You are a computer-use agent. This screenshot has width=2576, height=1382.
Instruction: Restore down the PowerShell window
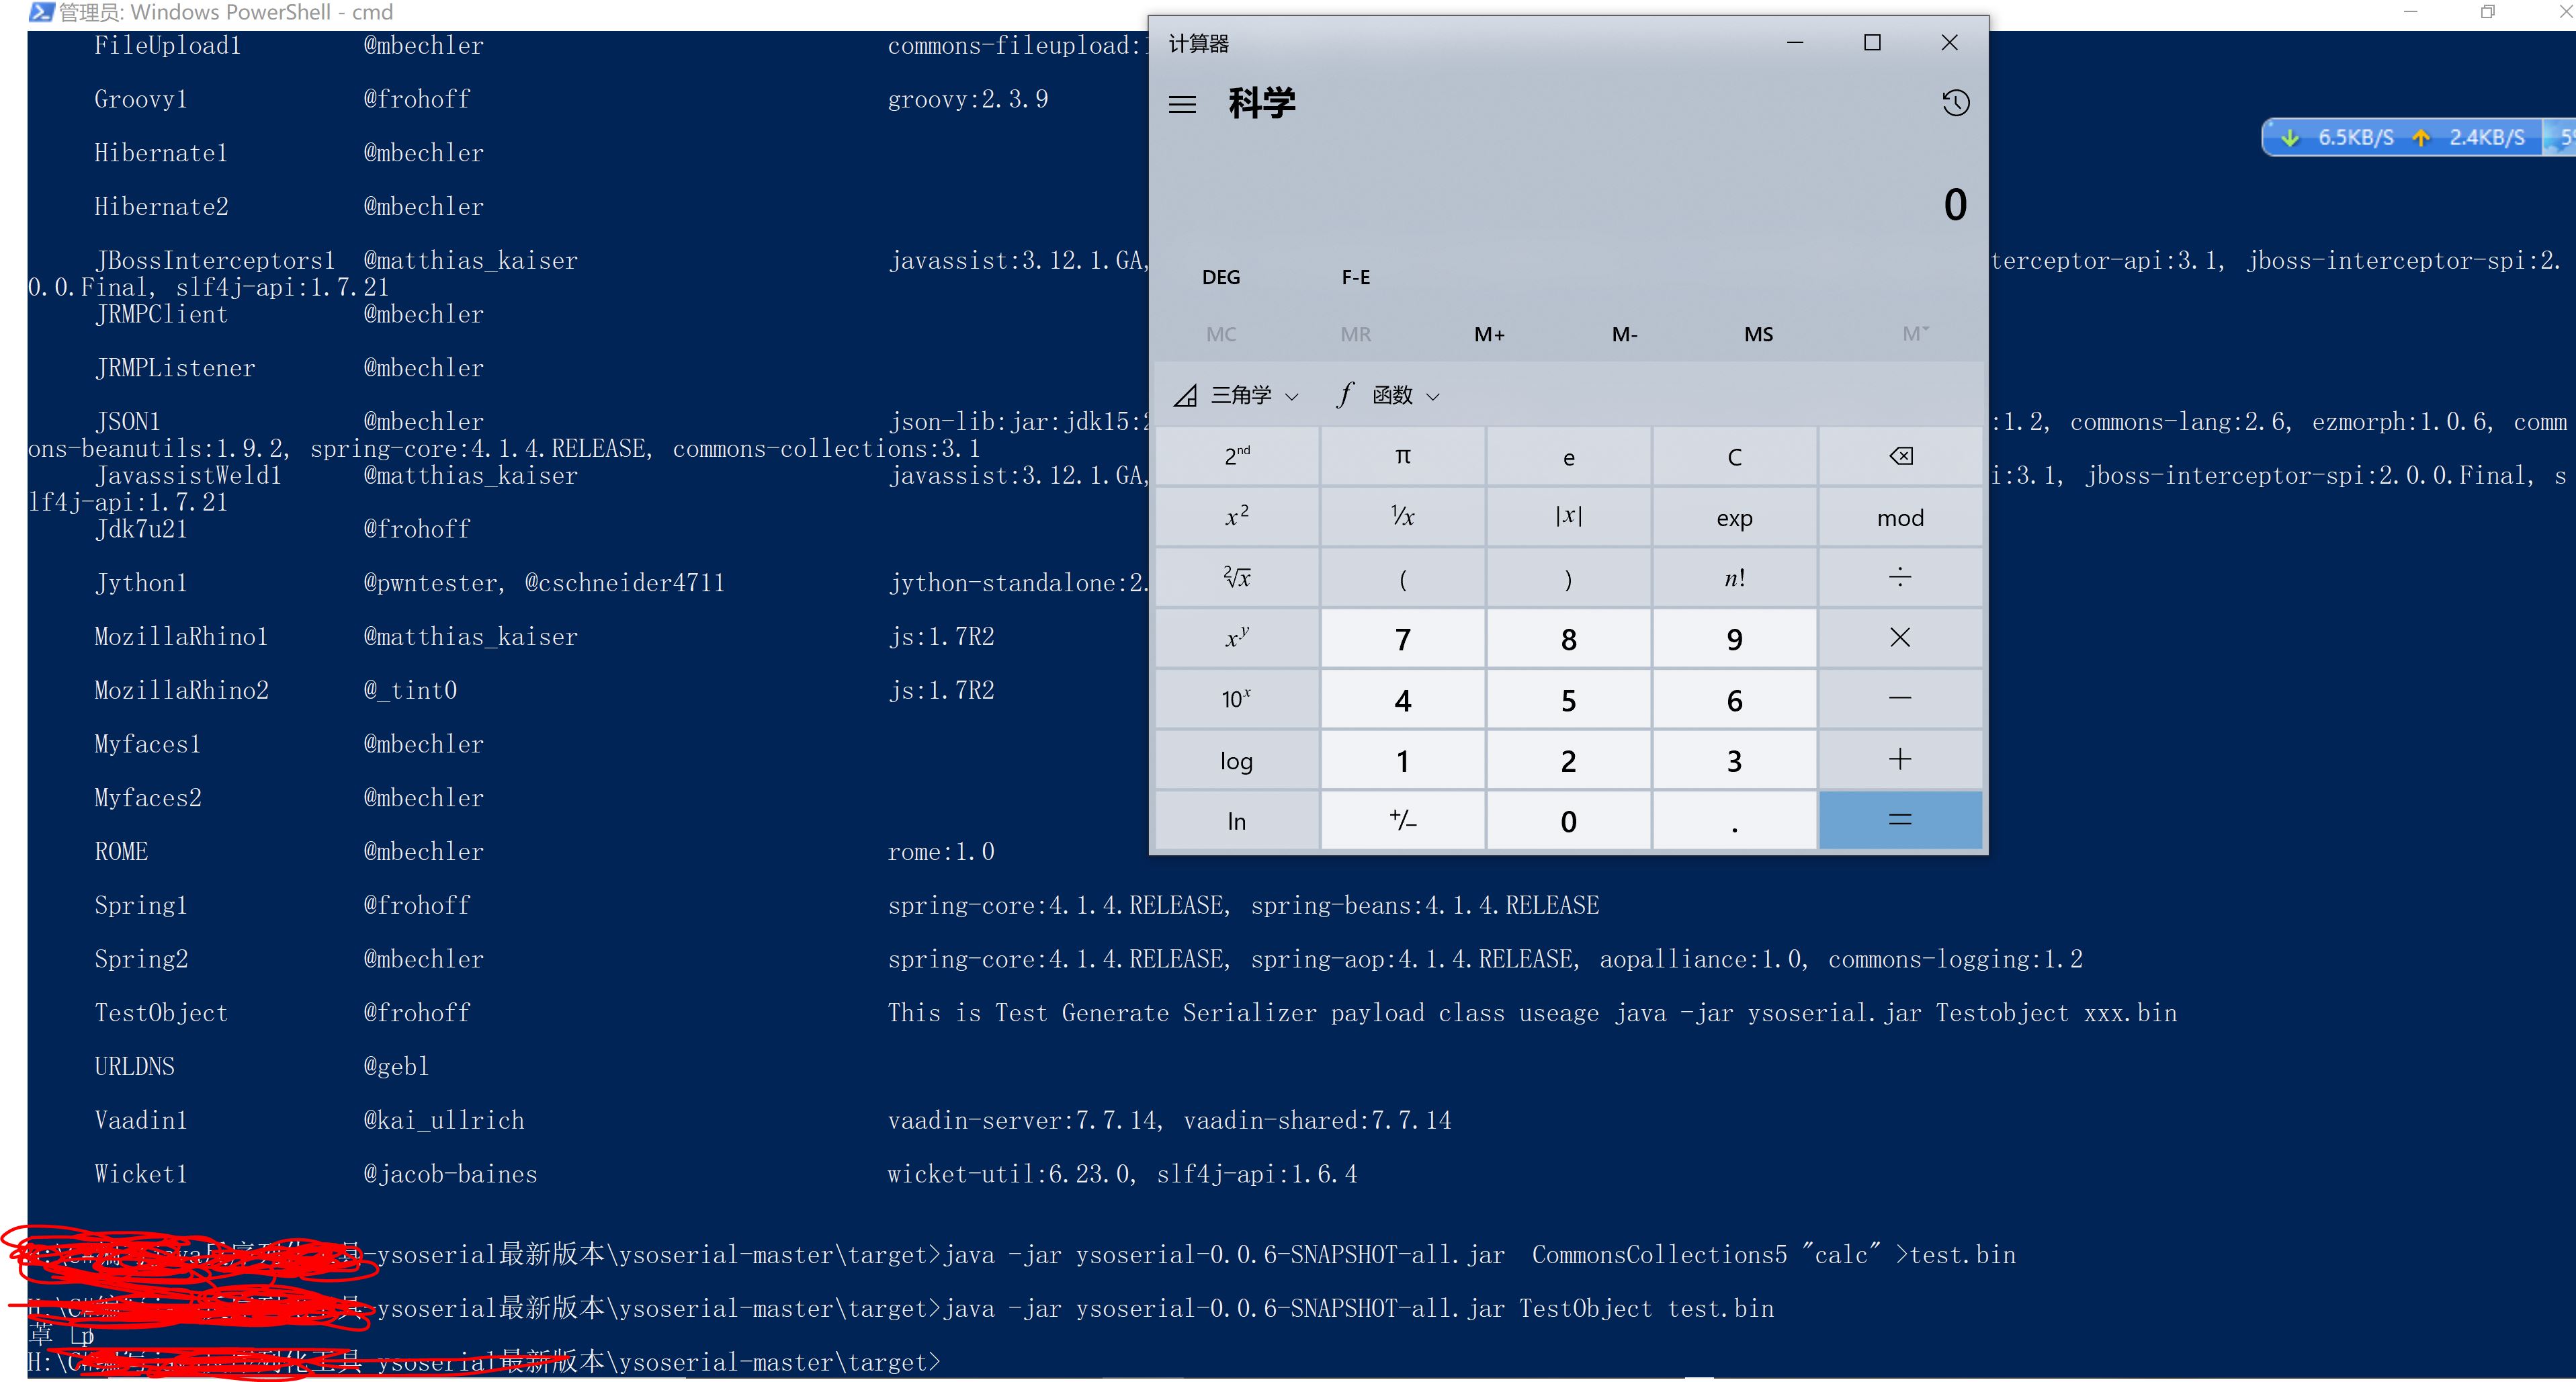tap(2487, 12)
